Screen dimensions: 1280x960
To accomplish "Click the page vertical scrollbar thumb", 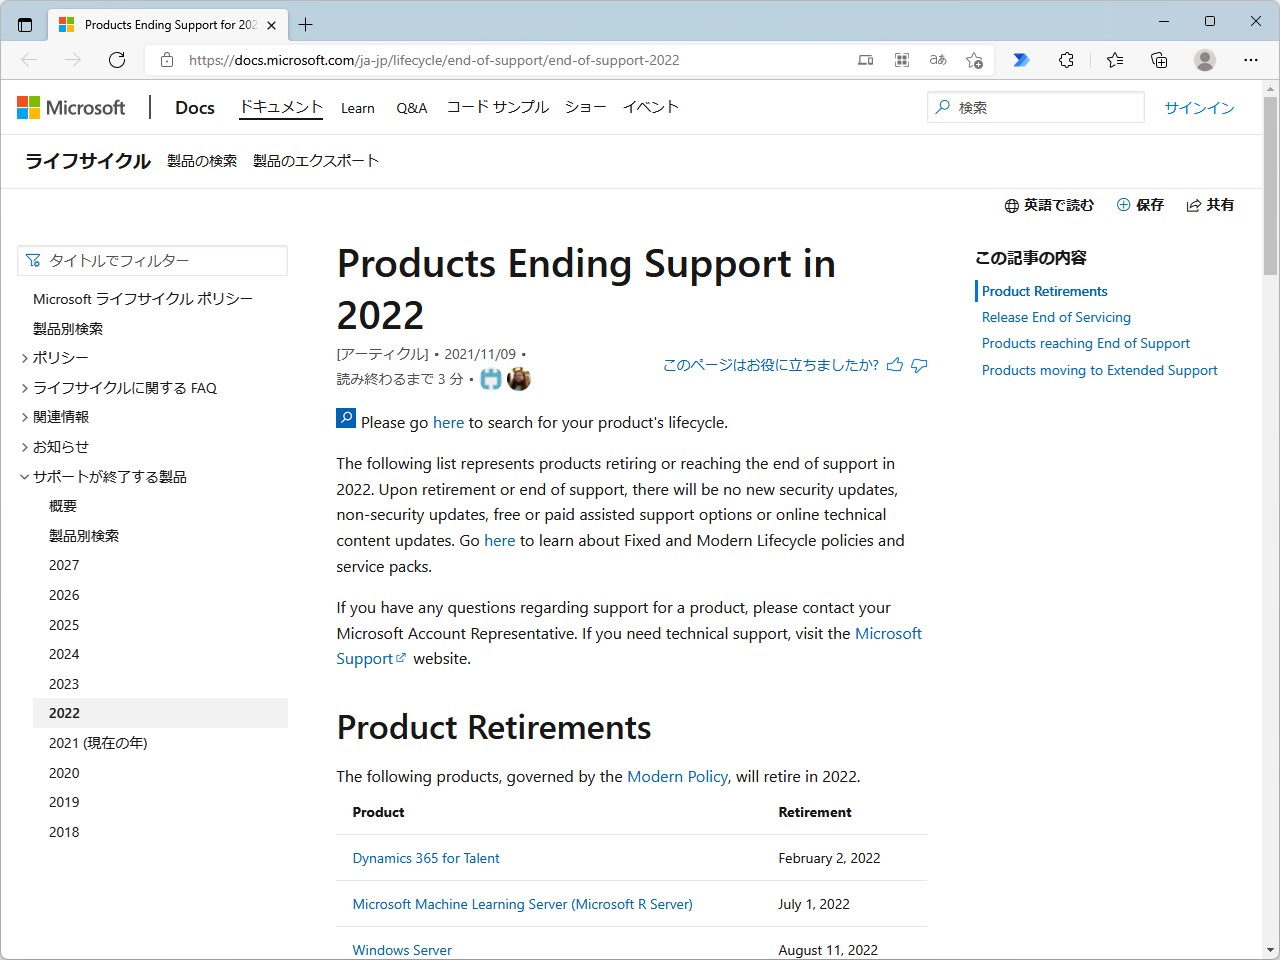I will (1270, 185).
